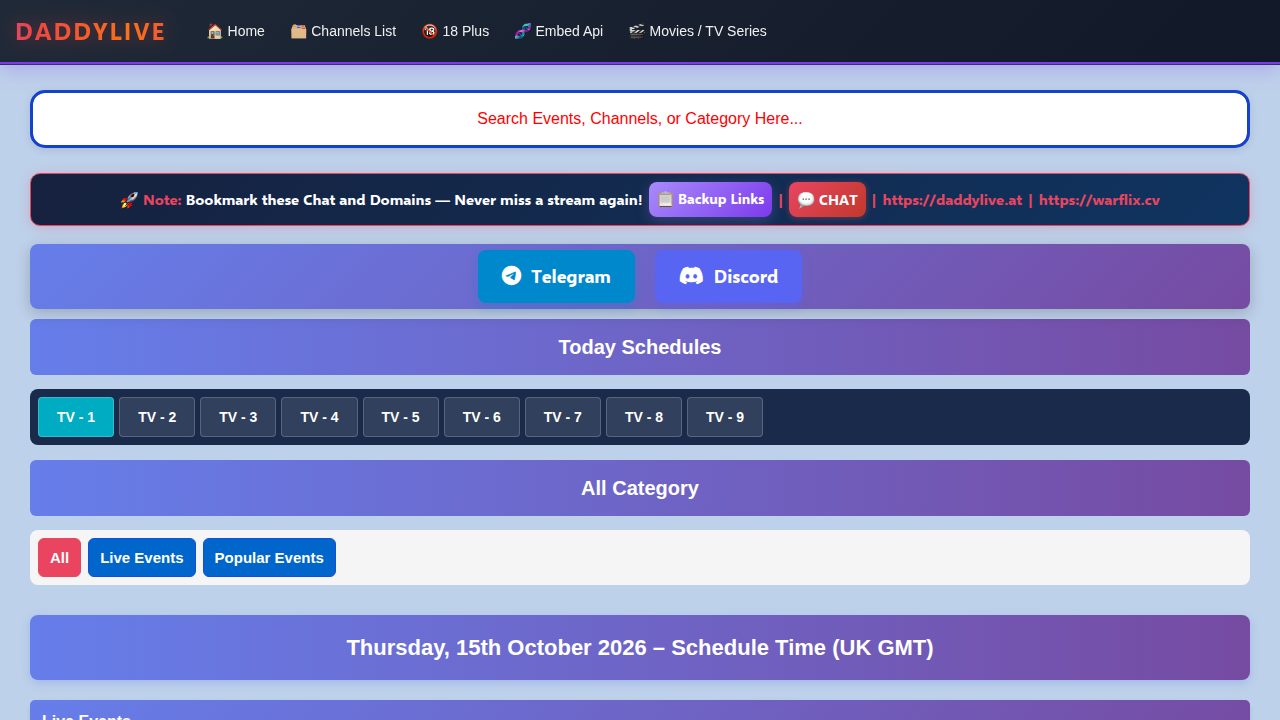Image resolution: width=1280 pixels, height=720 pixels.
Task: Open the Home menu item
Action: pyautogui.click(x=236, y=31)
